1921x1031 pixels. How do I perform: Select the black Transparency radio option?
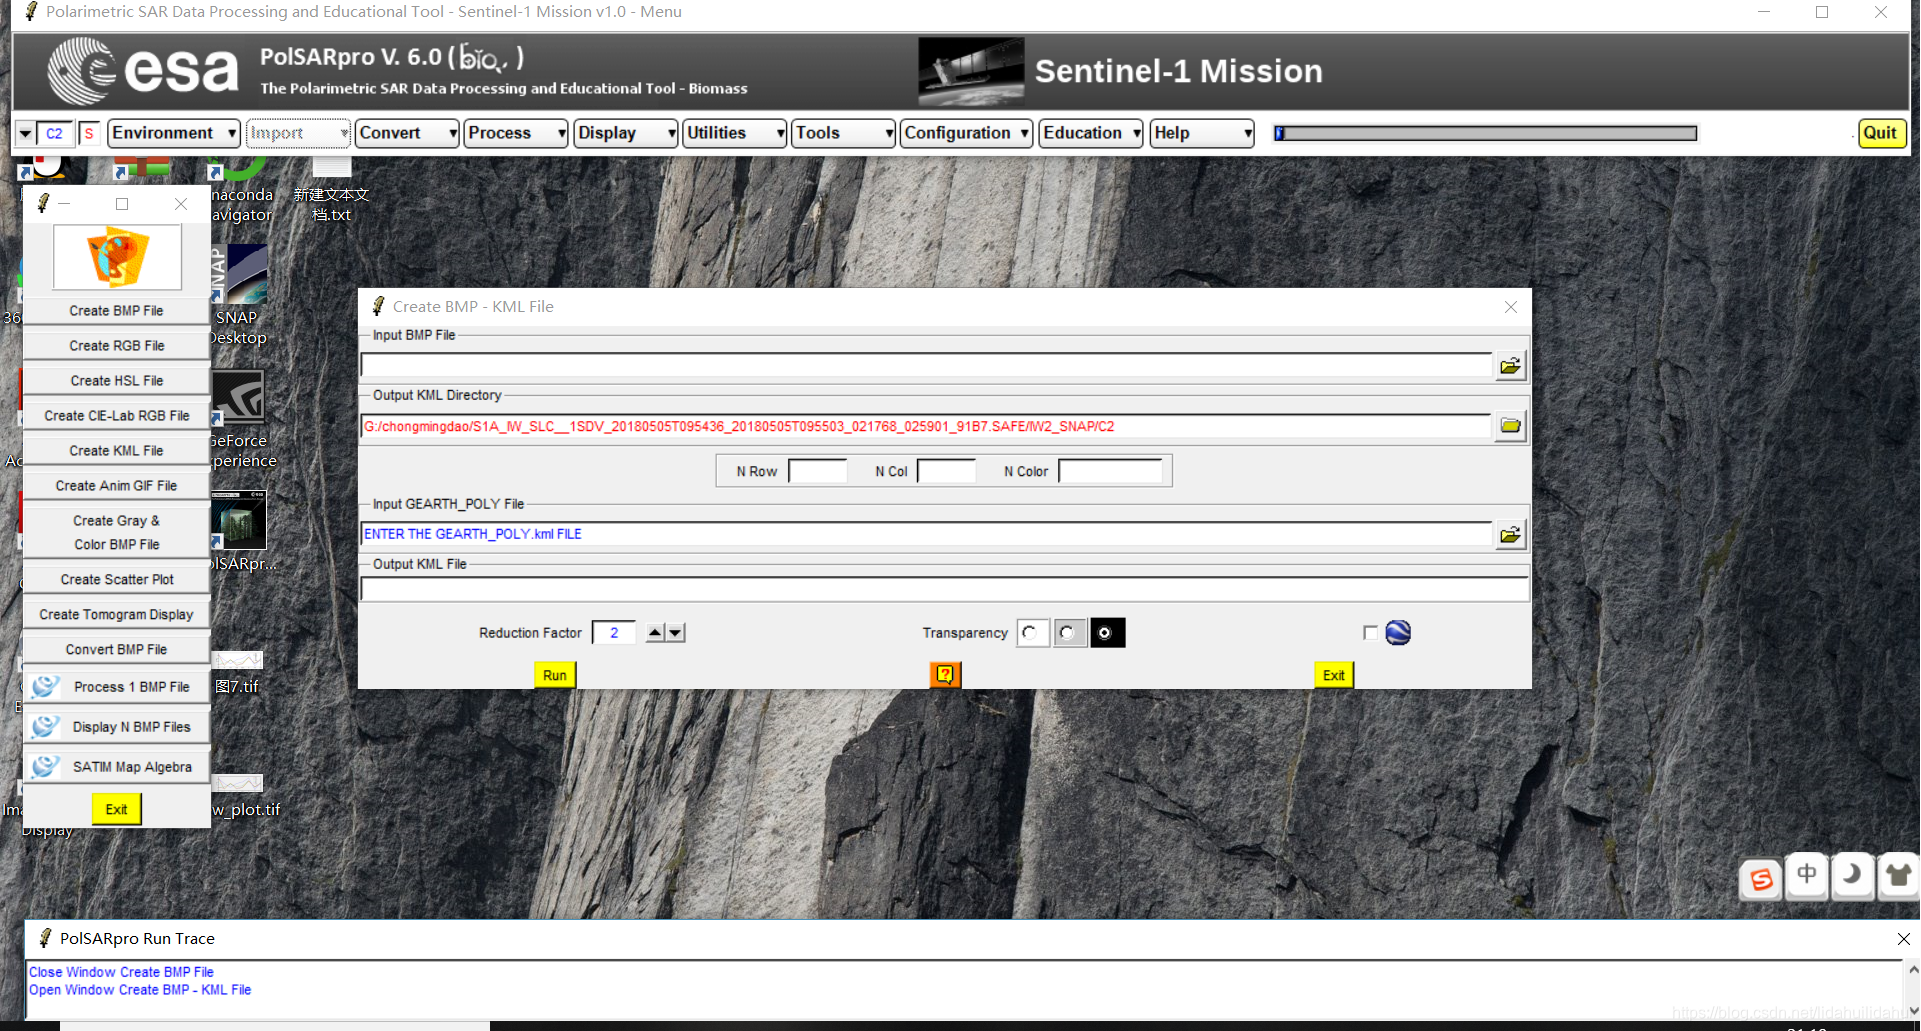tap(1107, 633)
